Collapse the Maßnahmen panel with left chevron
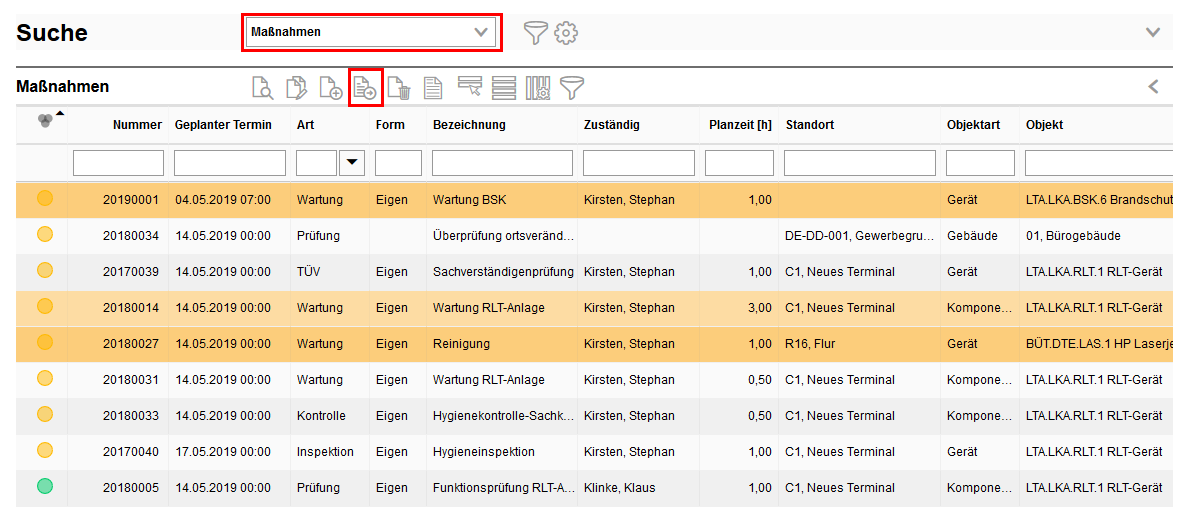This screenshot has width=1183, height=507. [x=1153, y=87]
